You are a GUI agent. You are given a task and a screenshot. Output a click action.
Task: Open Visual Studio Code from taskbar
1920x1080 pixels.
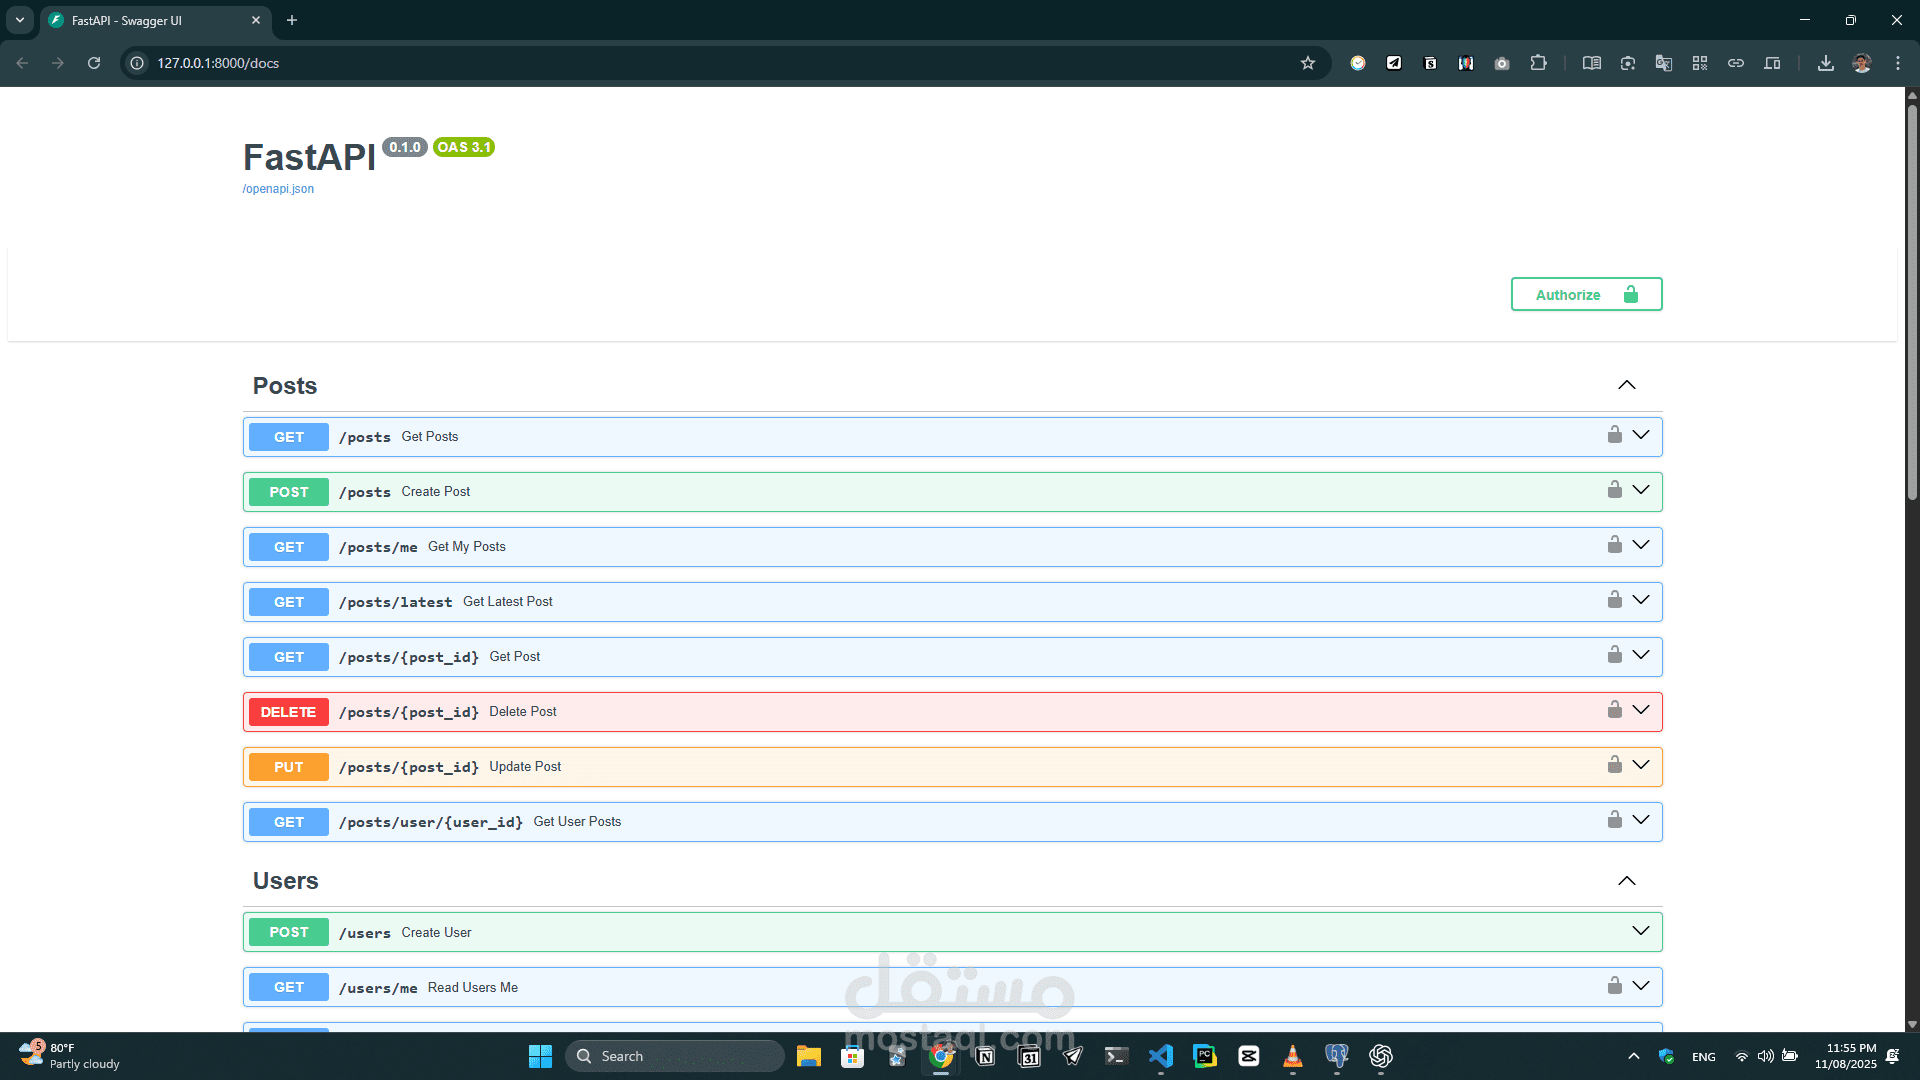coord(1160,1056)
